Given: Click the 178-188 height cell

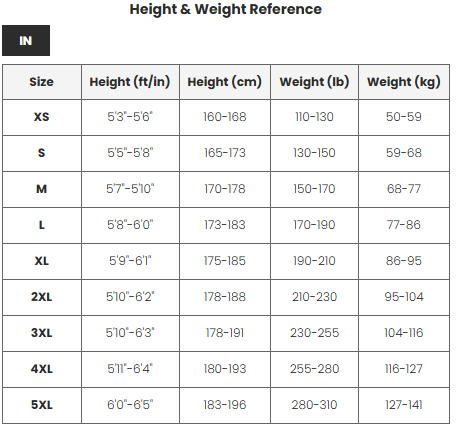Looking at the screenshot, I should tap(225, 297).
